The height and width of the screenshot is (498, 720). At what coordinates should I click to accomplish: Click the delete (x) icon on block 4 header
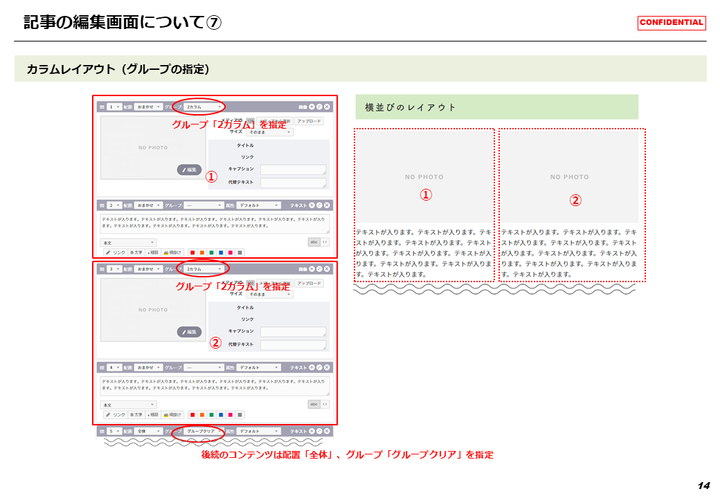[327, 367]
